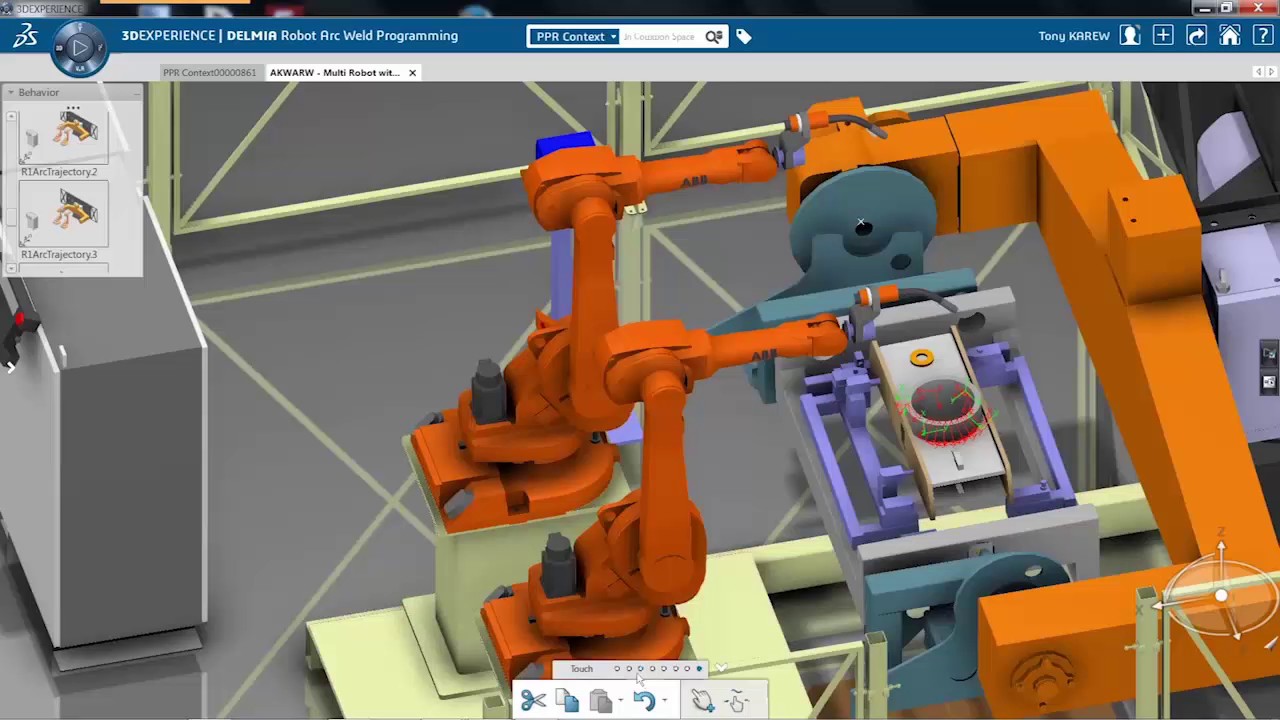Select the scissors cut tool
Image resolution: width=1280 pixels, height=720 pixels.
coord(533,700)
